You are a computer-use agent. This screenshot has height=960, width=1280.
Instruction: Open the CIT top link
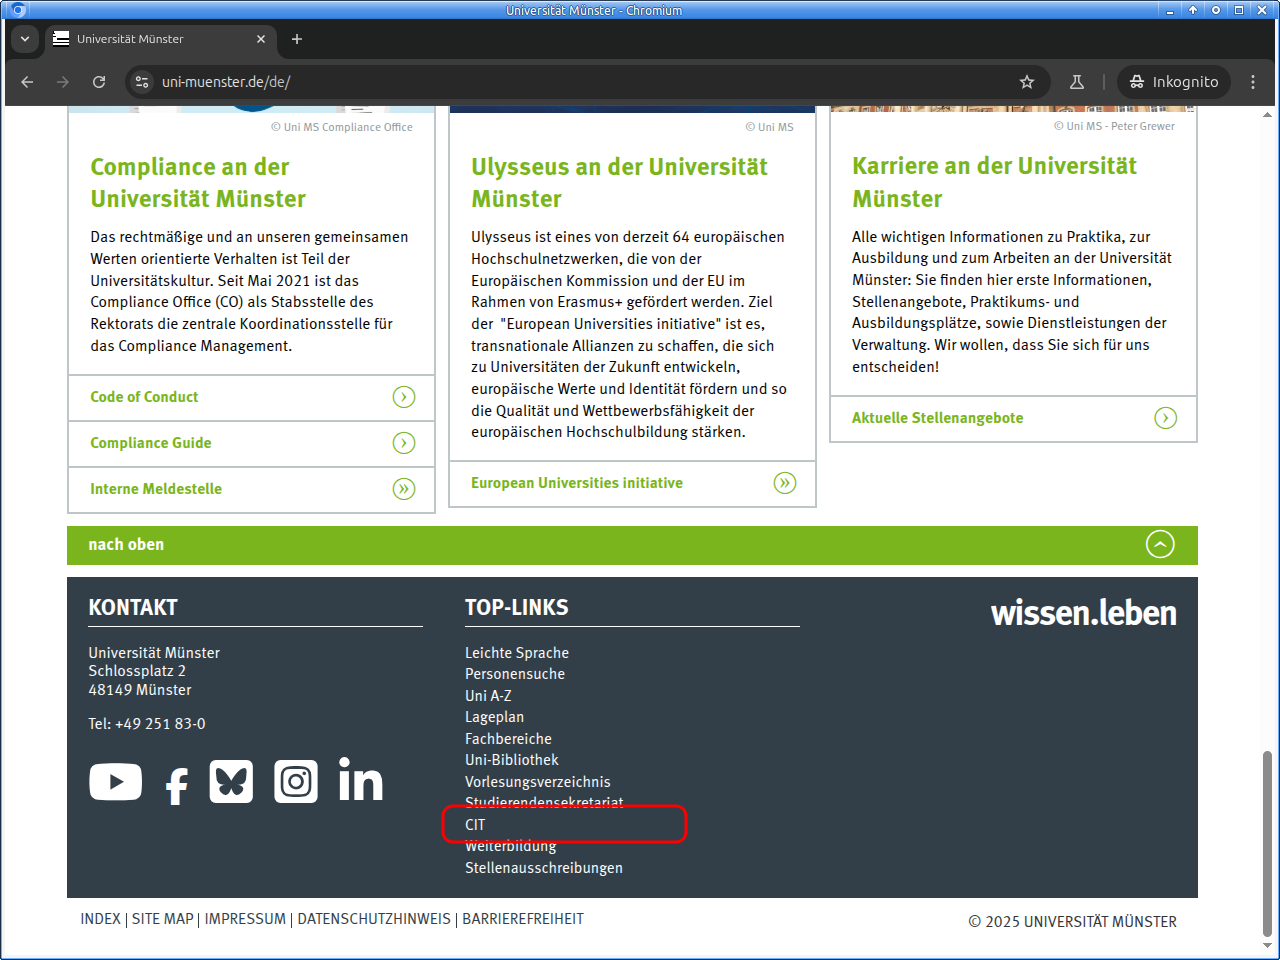tap(475, 825)
